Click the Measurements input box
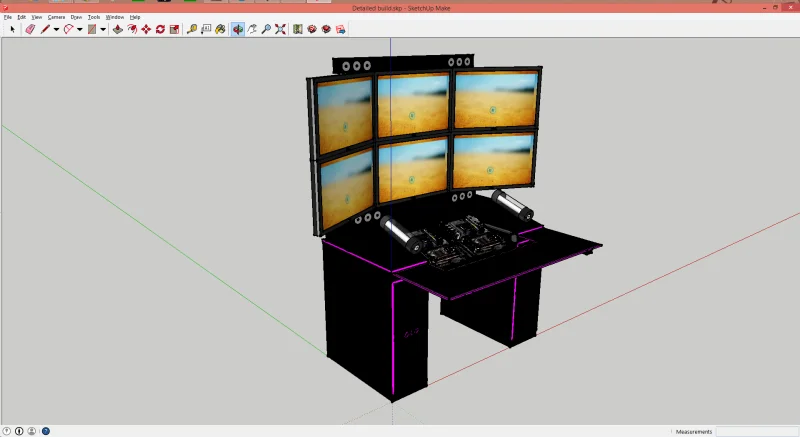The width and height of the screenshot is (800, 437). click(757, 432)
